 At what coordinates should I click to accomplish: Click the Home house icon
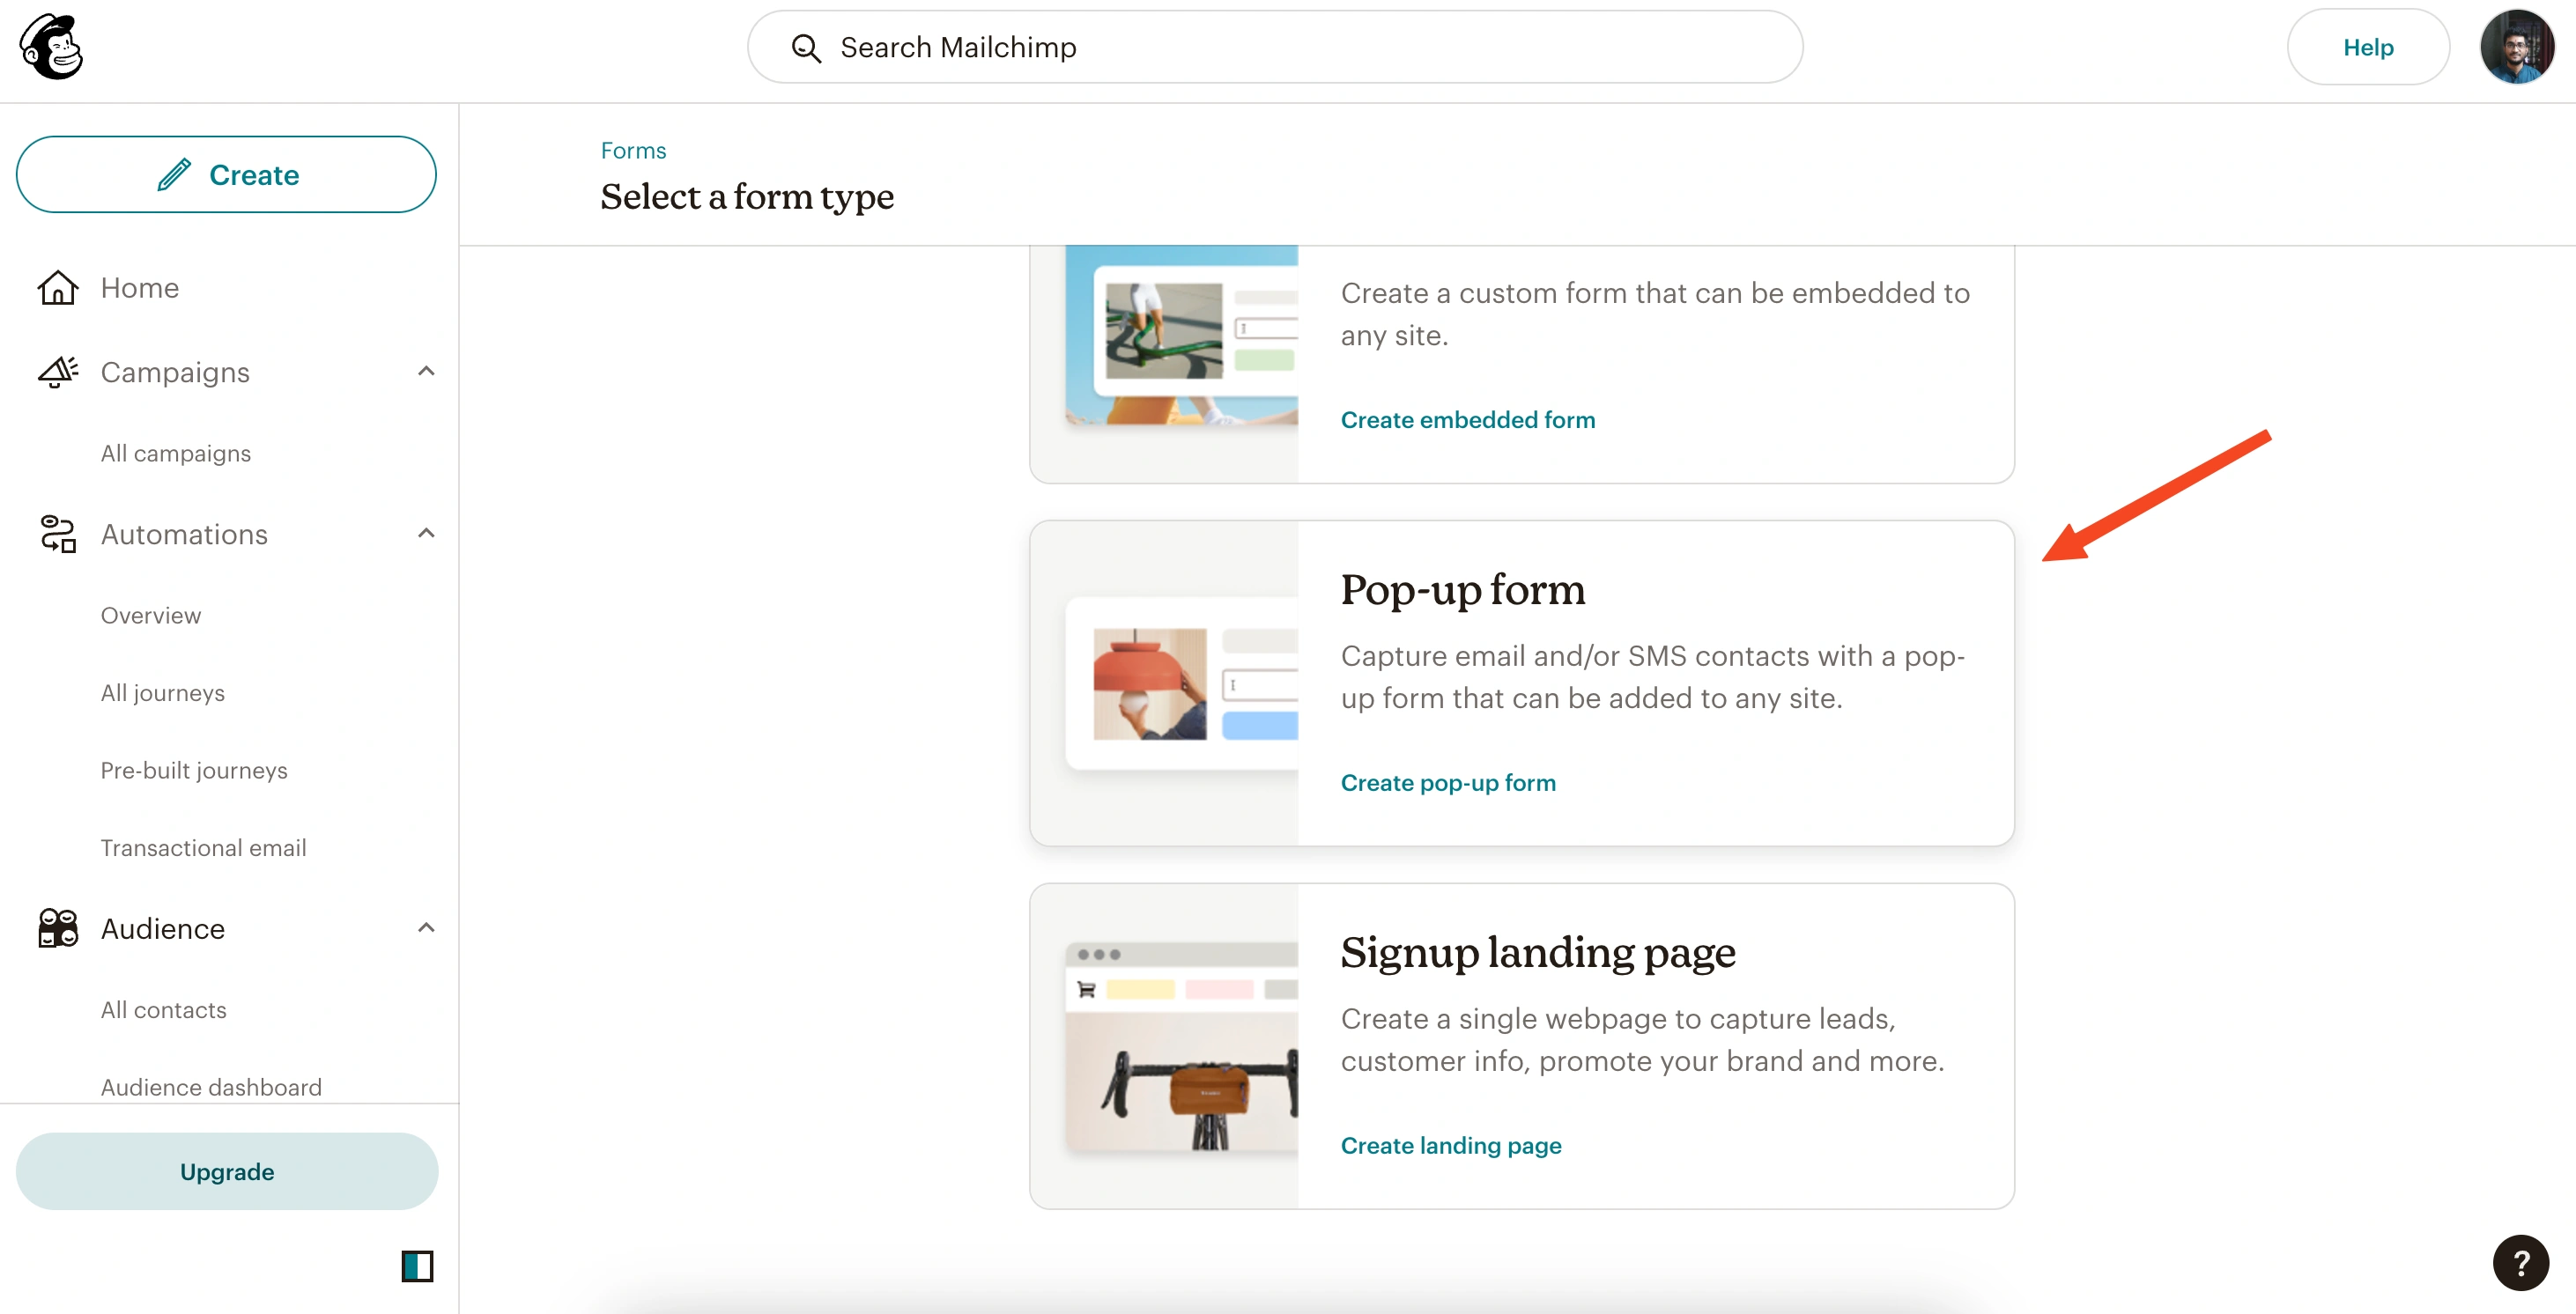pos(58,288)
